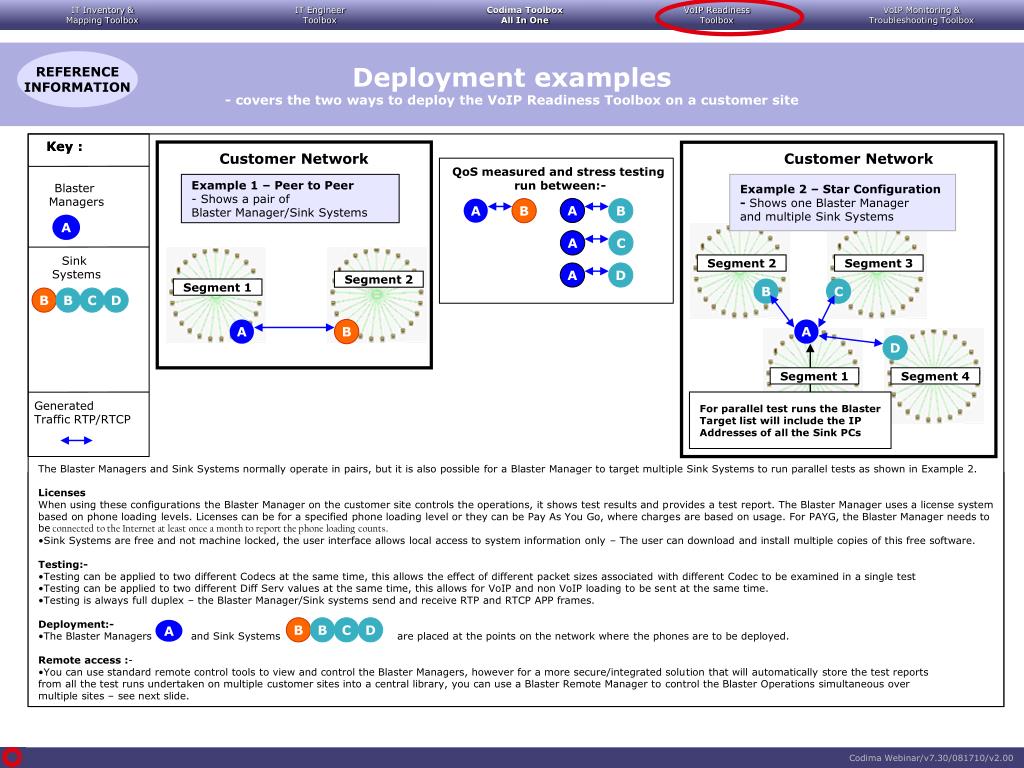This screenshot has width=1024, height=768.
Task: Click the 'Deployment examples' title
Action: tap(511, 78)
